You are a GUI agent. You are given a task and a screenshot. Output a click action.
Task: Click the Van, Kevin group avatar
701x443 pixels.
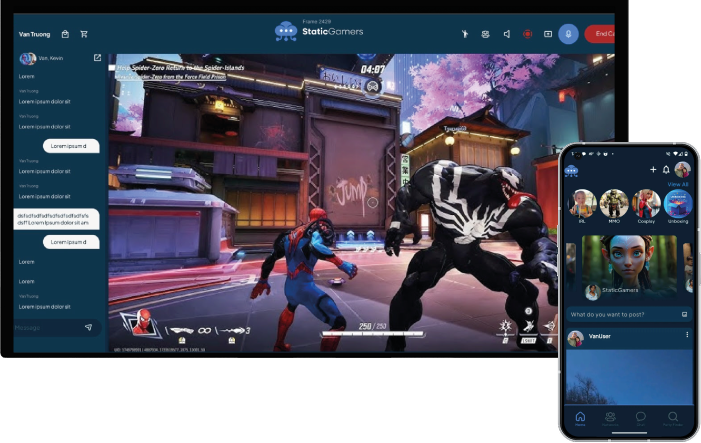click(28, 59)
